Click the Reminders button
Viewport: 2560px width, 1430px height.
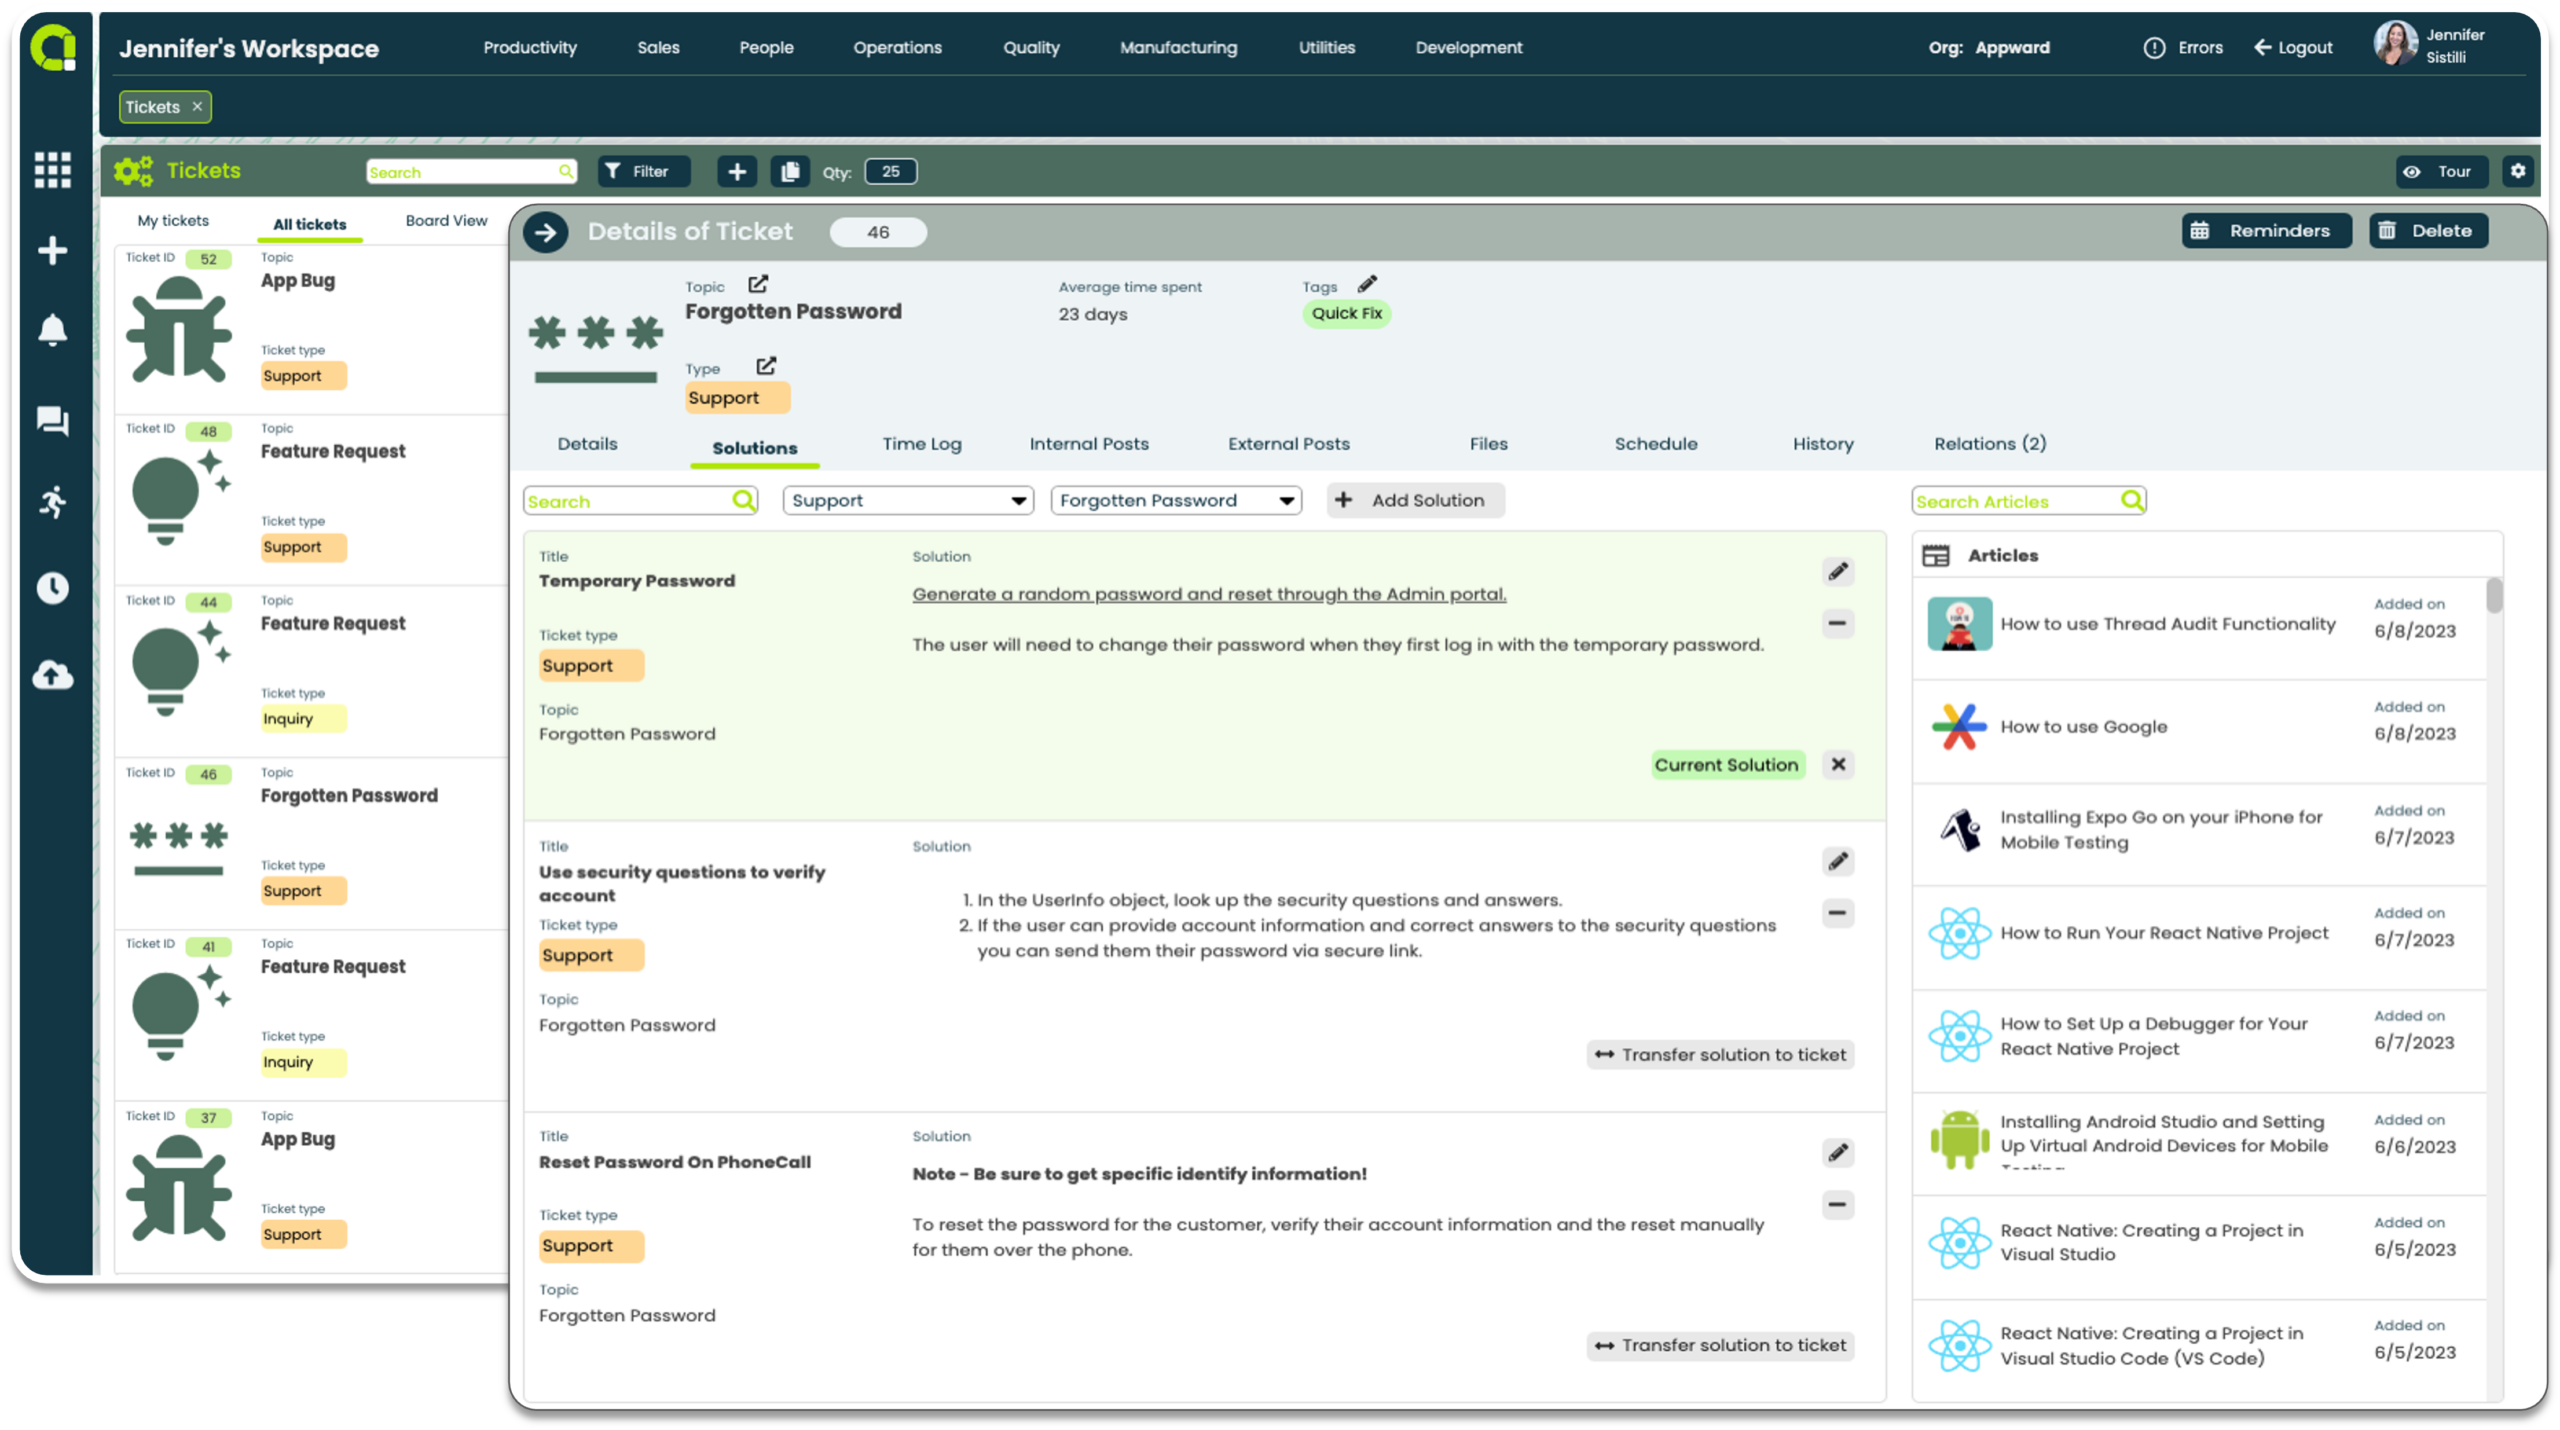(x=2265, y=231)
